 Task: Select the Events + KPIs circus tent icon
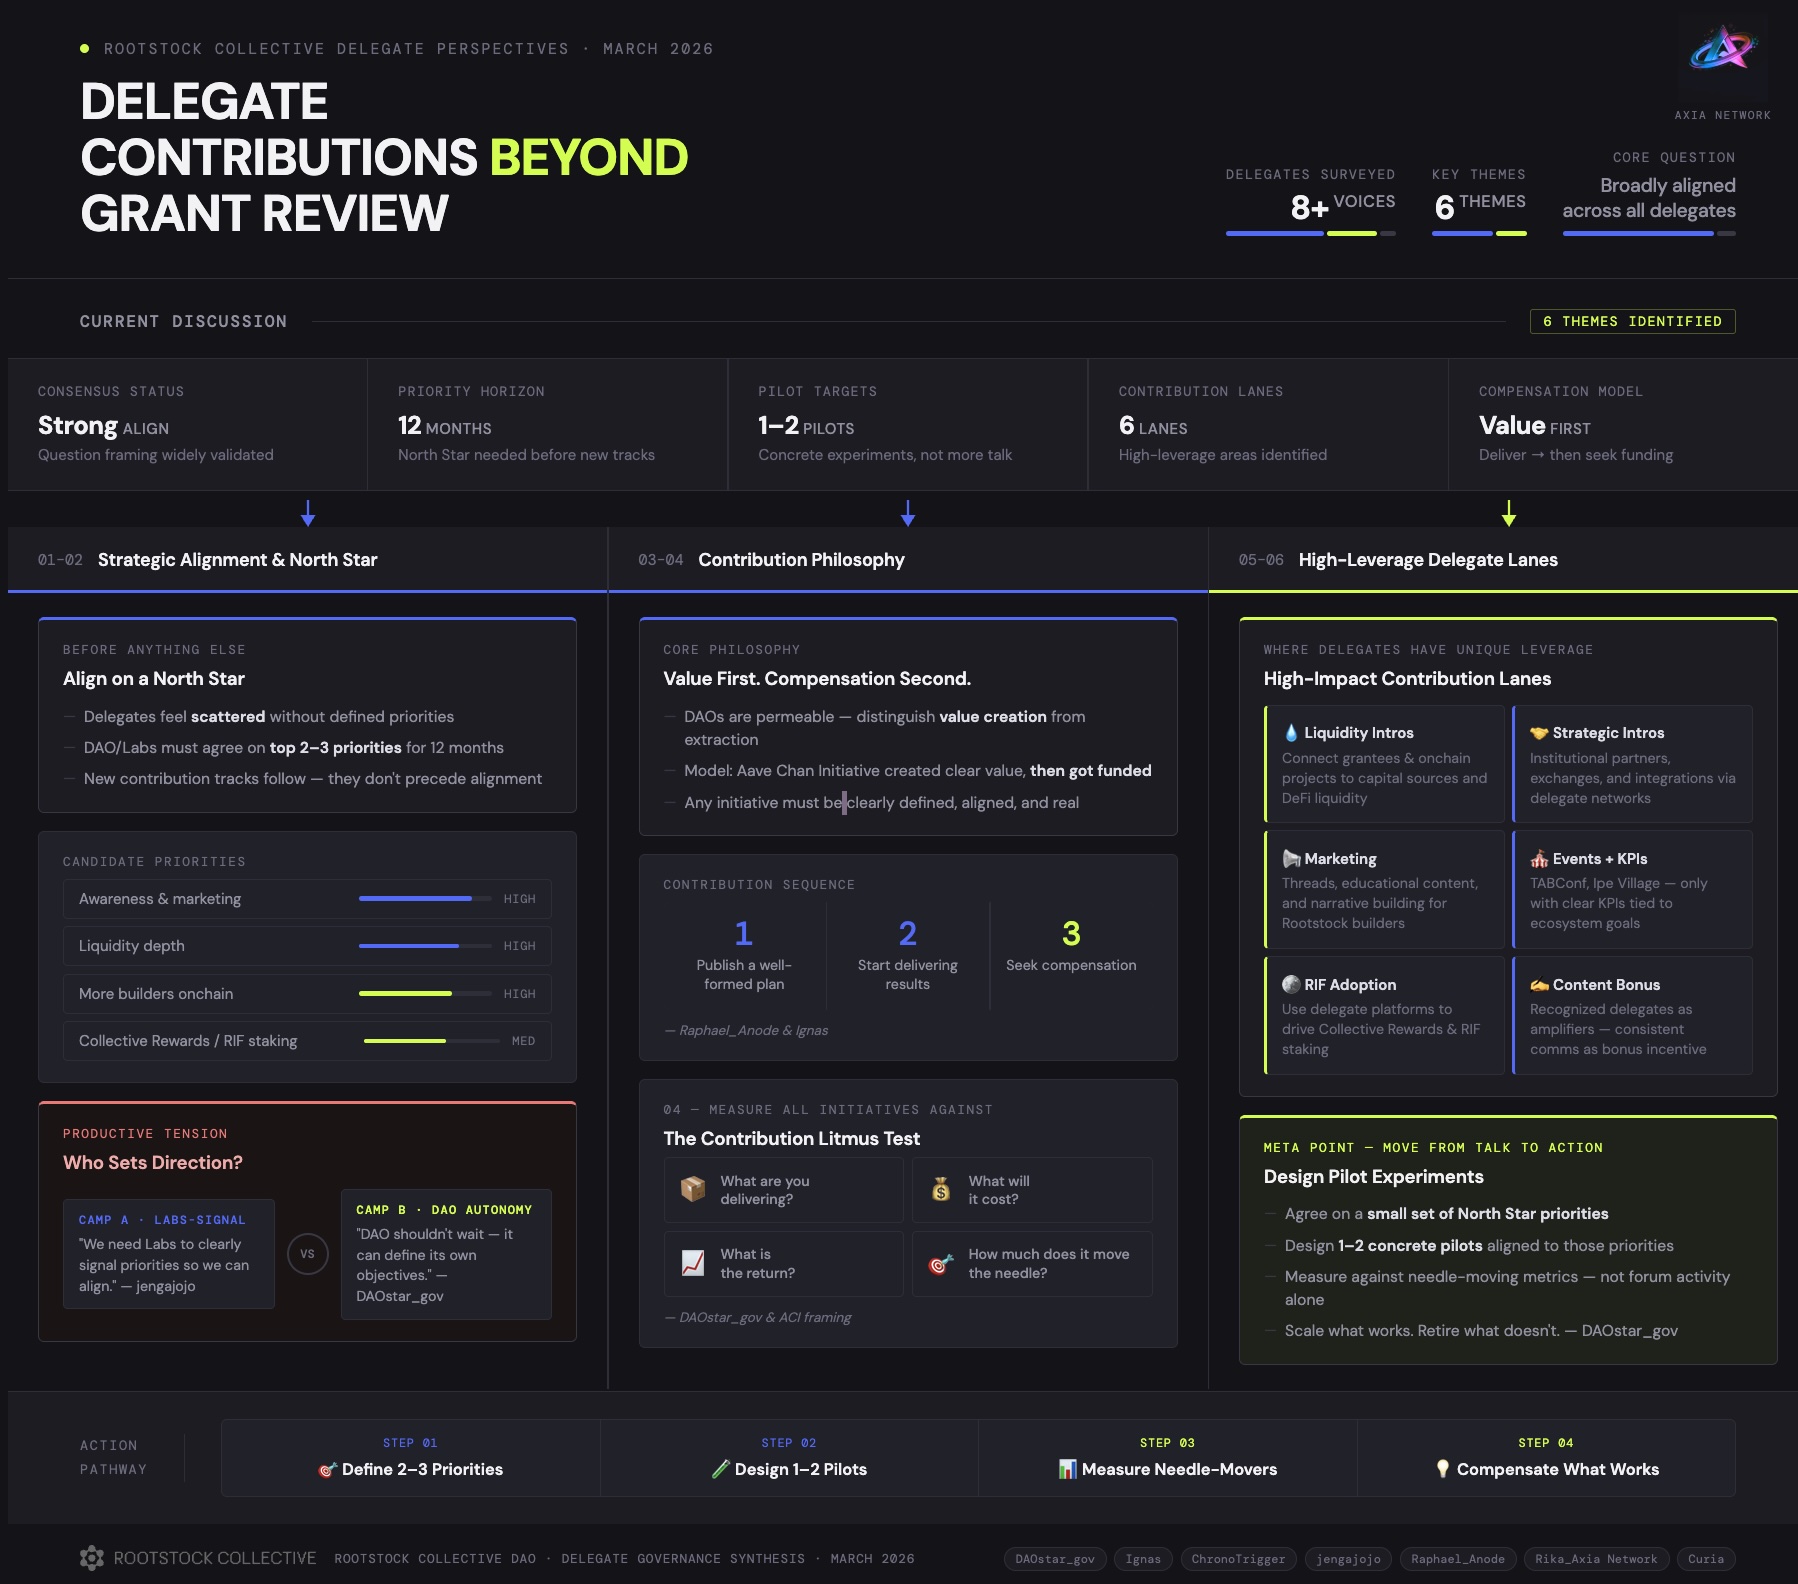(x=1542, y=858)
